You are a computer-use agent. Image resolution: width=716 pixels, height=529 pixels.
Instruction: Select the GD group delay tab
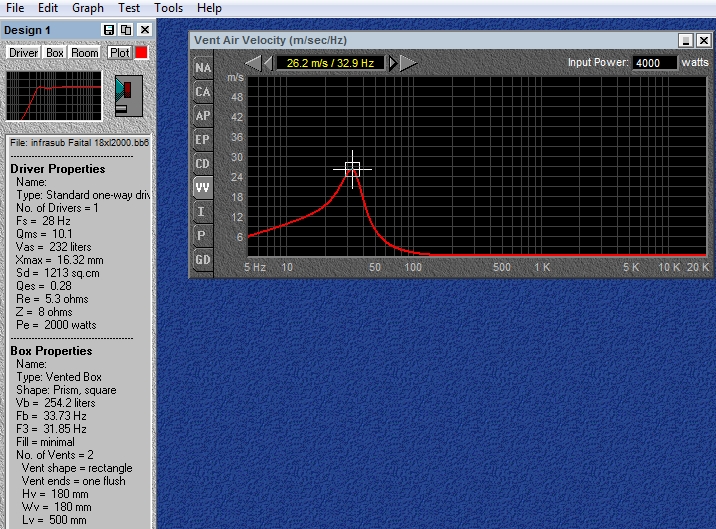203,259
